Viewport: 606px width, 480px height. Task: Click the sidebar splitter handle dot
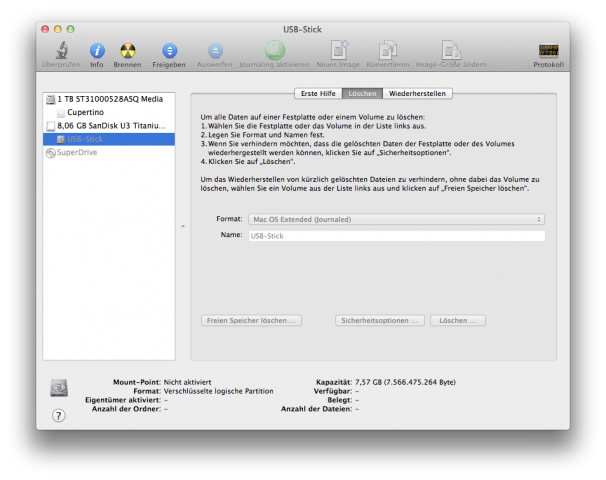pos(183,226)
